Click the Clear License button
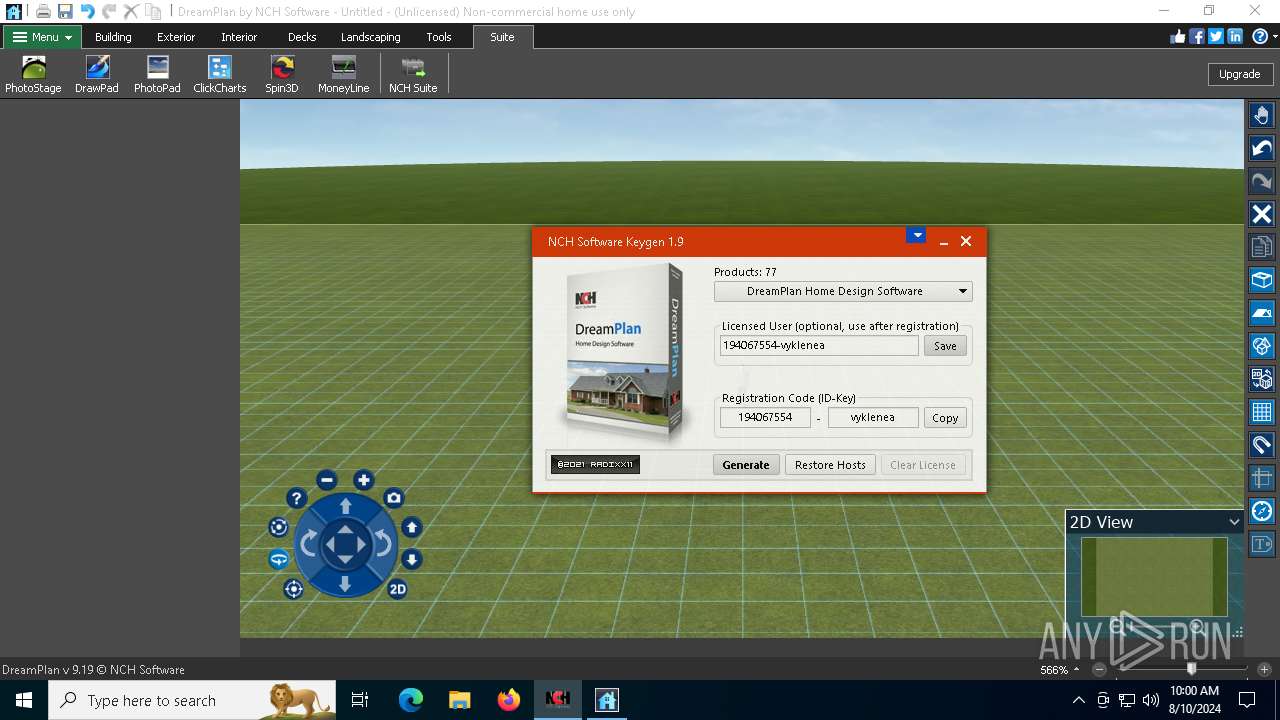The width and height of the screenshot is (1280, 720). 923,465
